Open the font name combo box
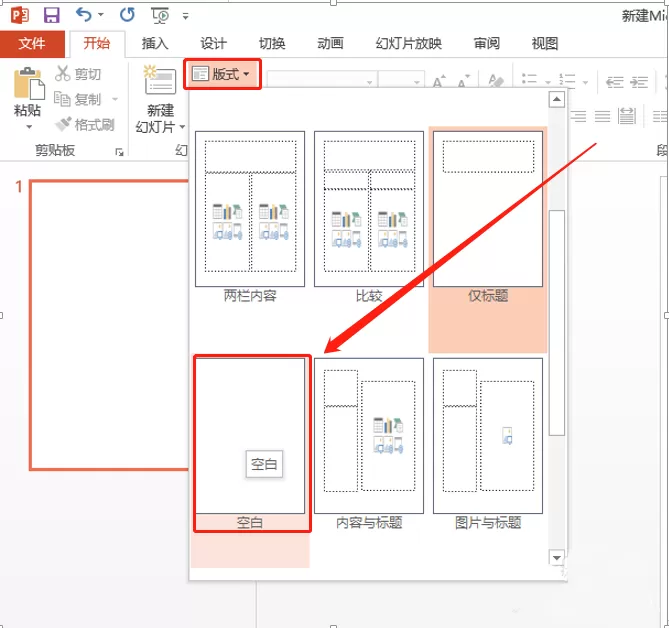The width and height of the screenshot is (669, 628). [322, 80]
